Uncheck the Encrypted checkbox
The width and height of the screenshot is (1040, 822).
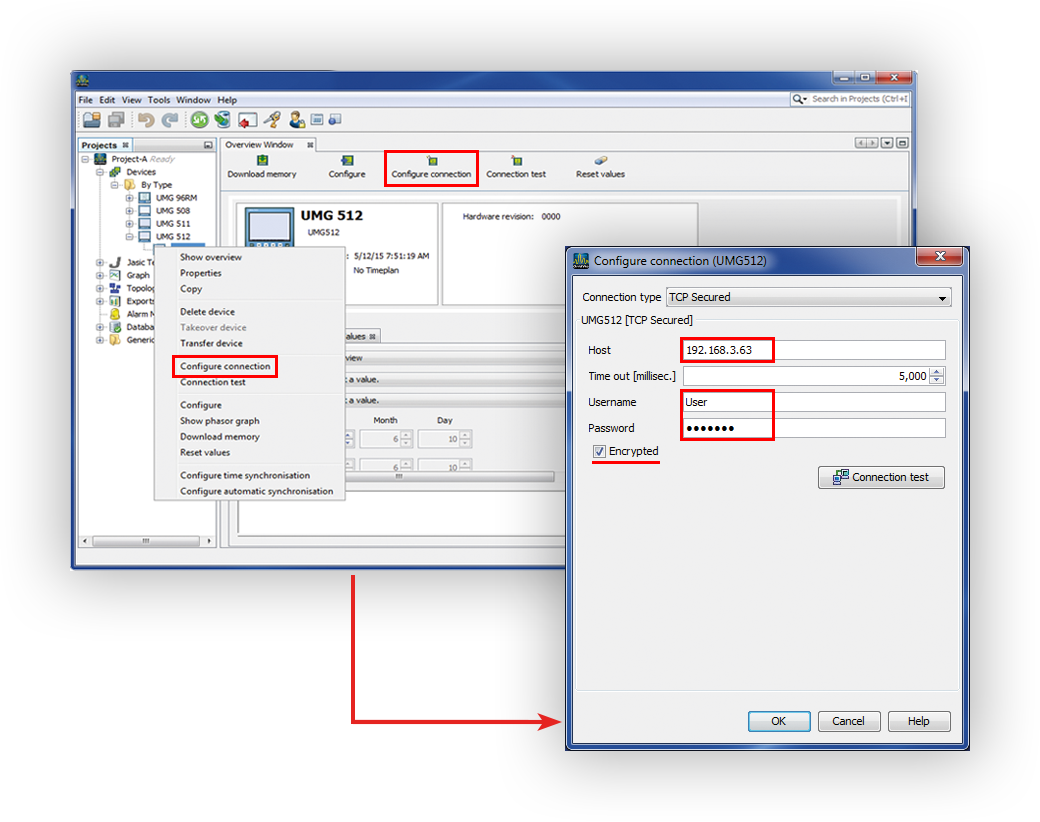point(599,451)
